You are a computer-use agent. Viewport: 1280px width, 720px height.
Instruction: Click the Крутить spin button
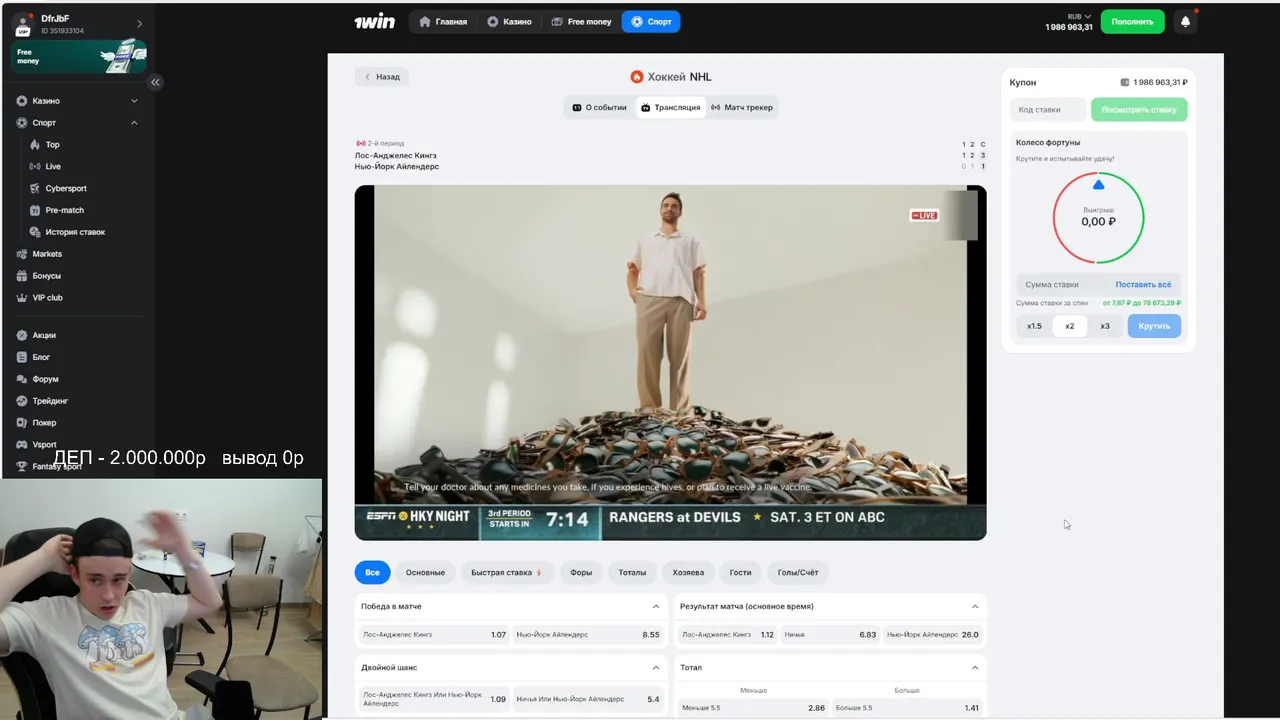click(1154, 326)
